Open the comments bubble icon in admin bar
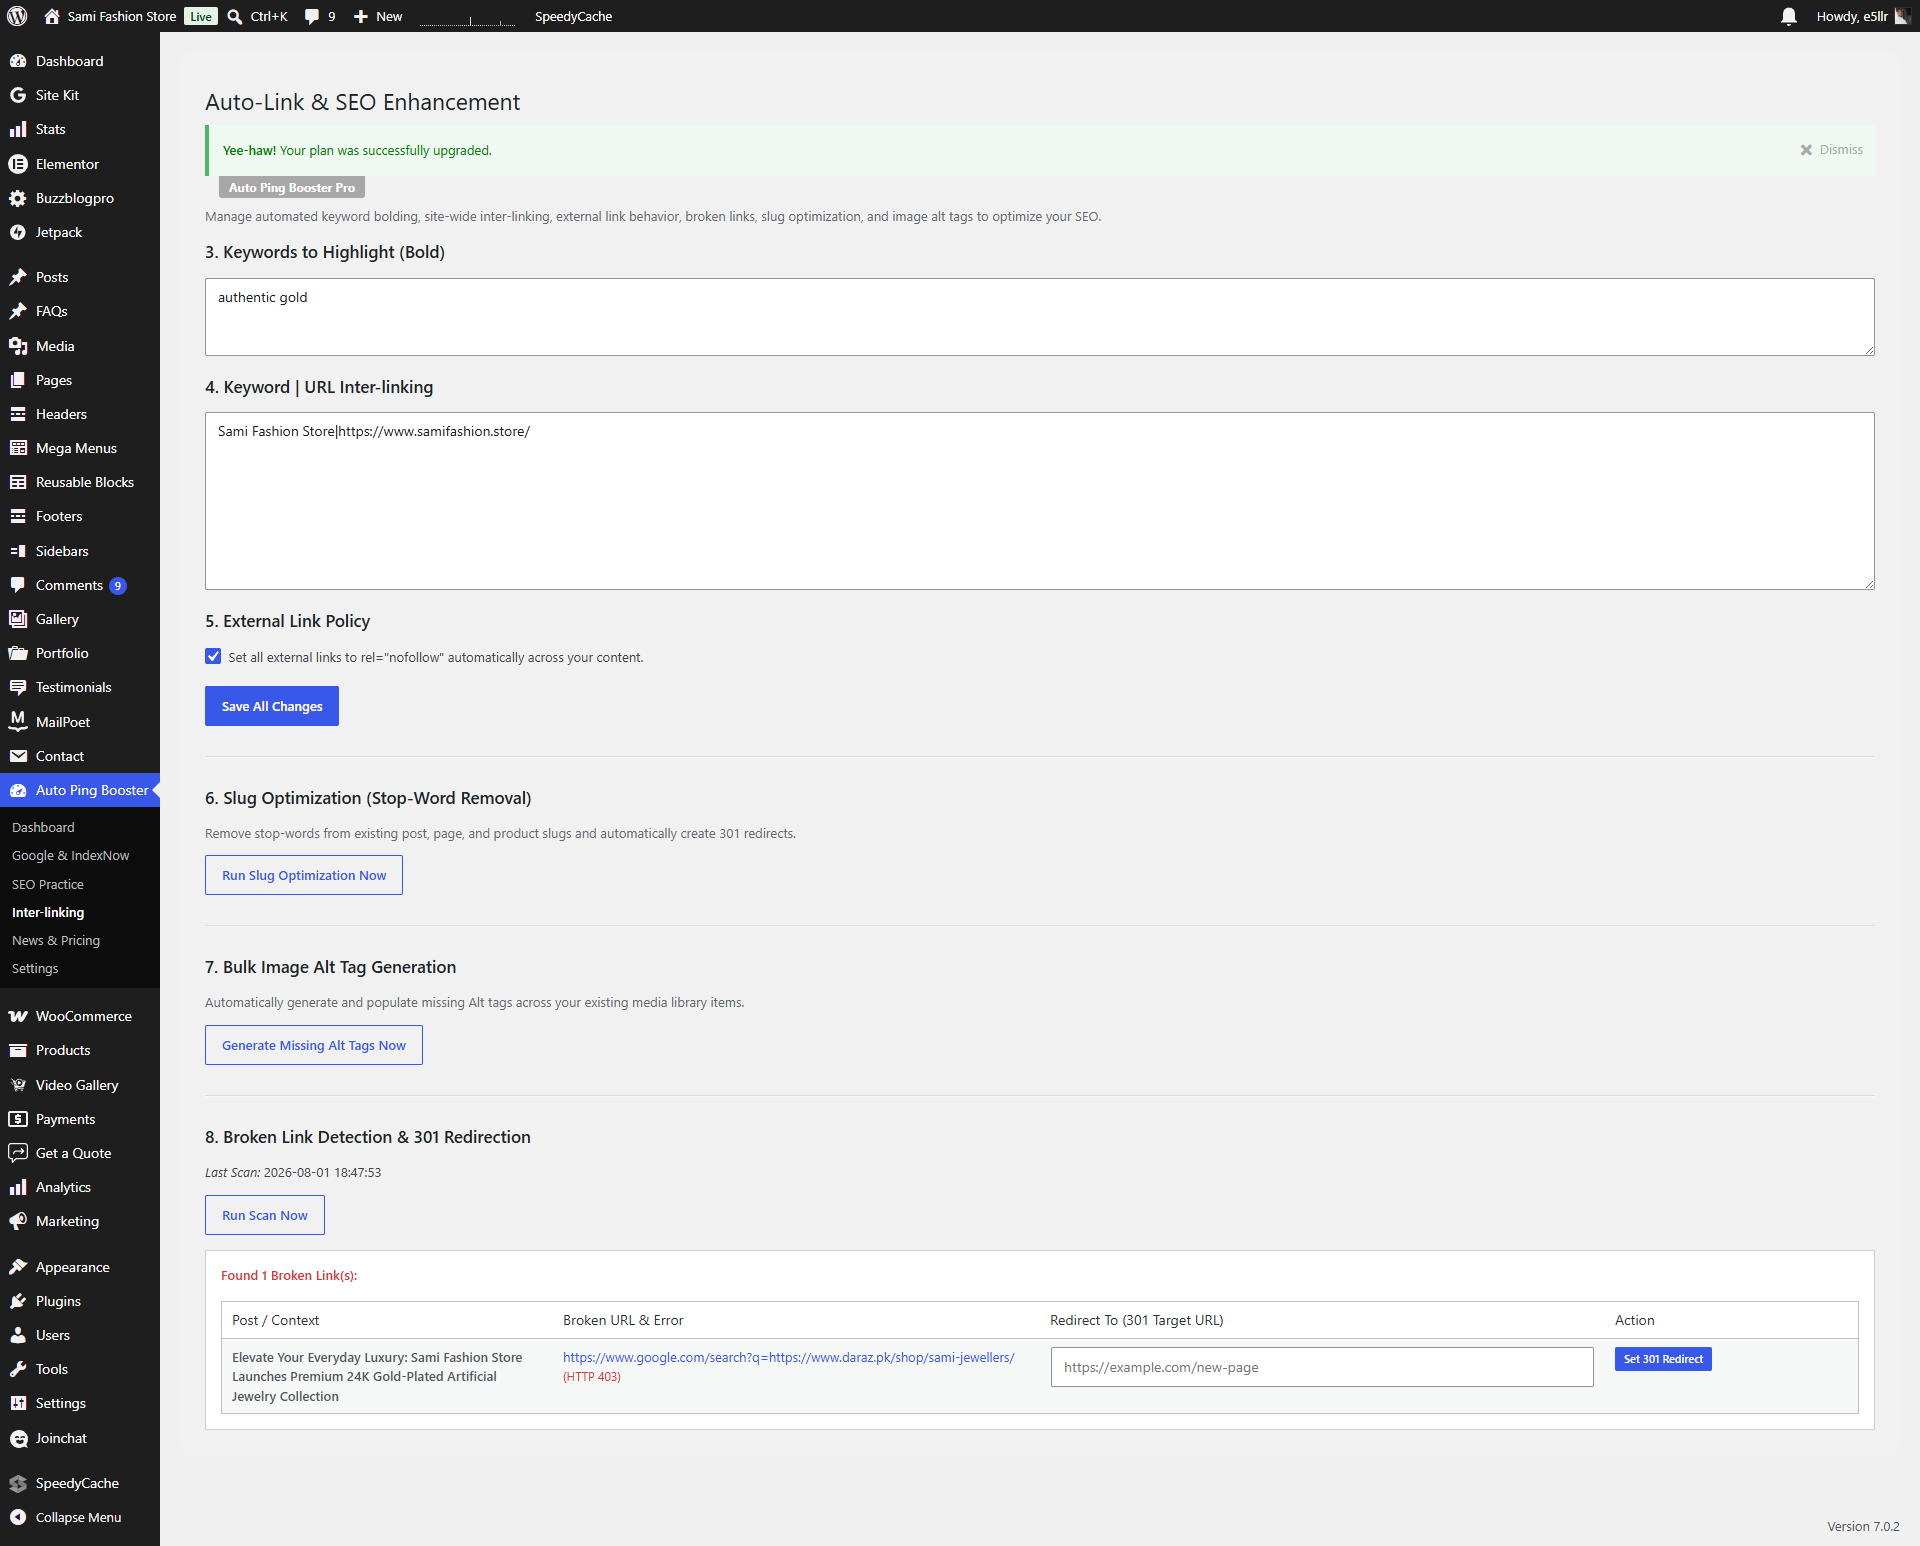The height and width of the screenshot is (1546, 1920). (312, 16)
